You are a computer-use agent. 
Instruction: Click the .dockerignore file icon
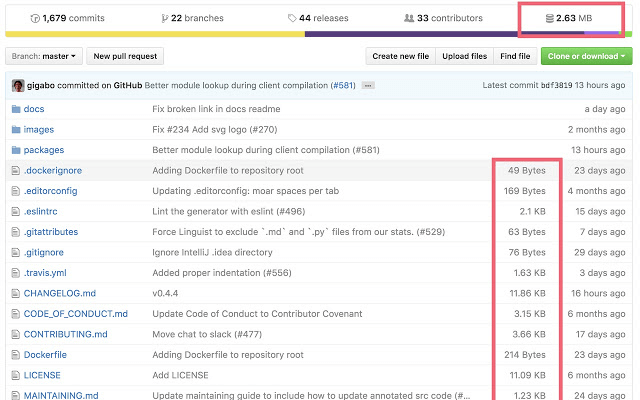point(15,170)
